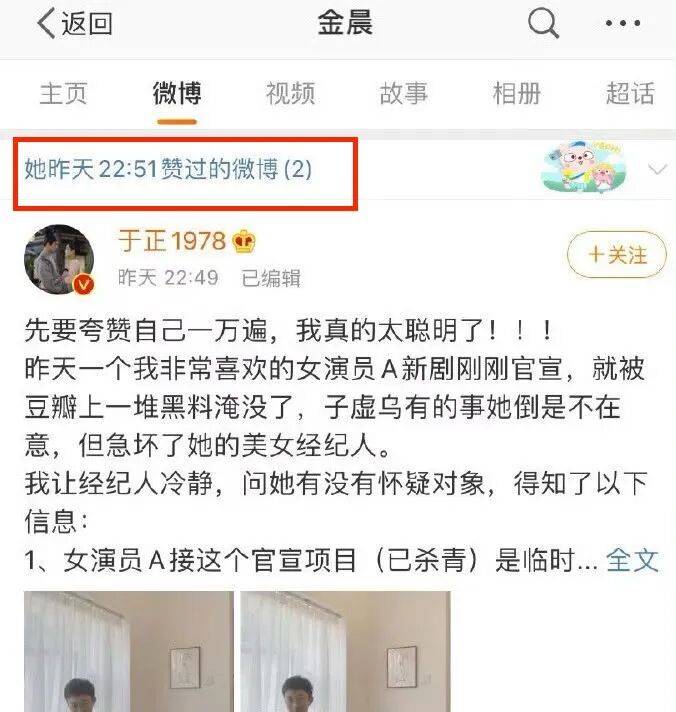The height and width of the screenshot is (712, 676).
Task: Follow 于正1978 with +关注 button
Action: pos(617,254)
